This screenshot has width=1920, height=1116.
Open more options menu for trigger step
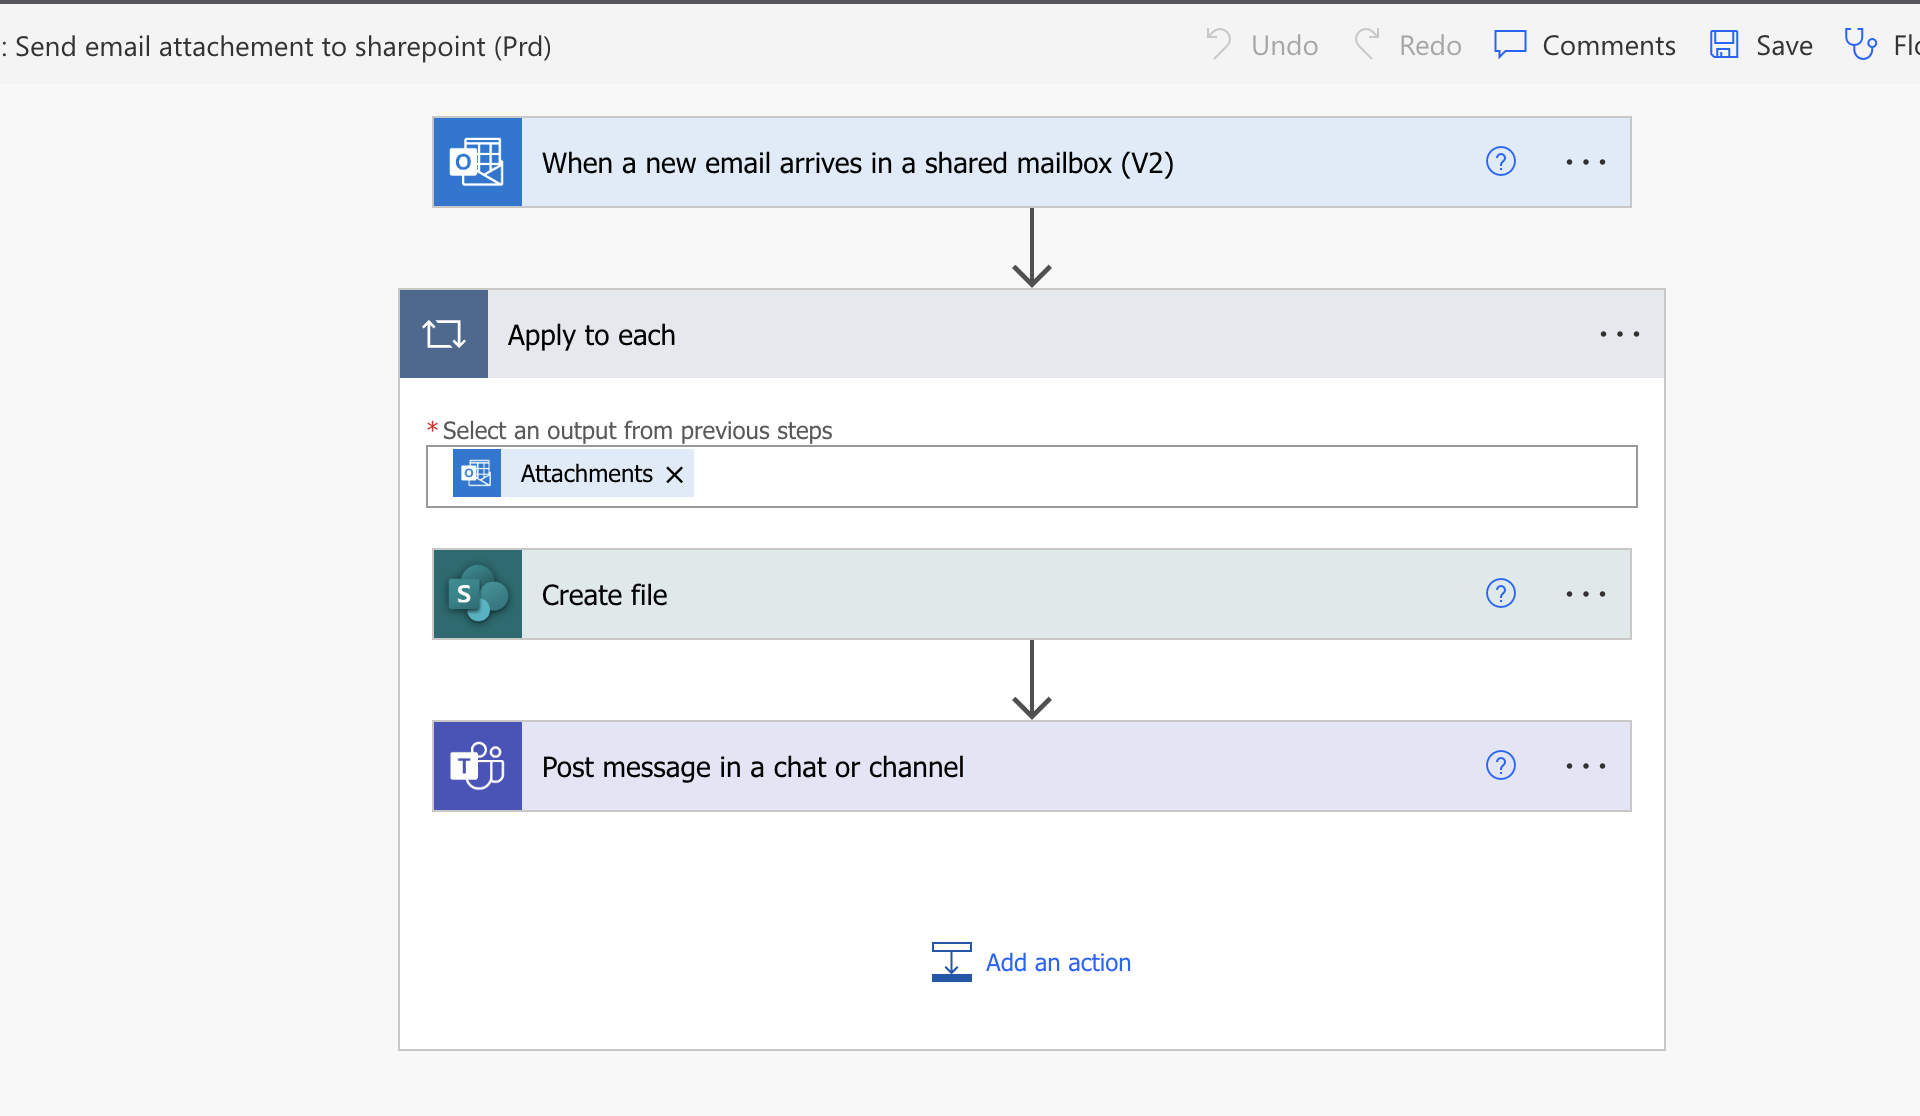pyautogui.click(x=1585, y=162)
